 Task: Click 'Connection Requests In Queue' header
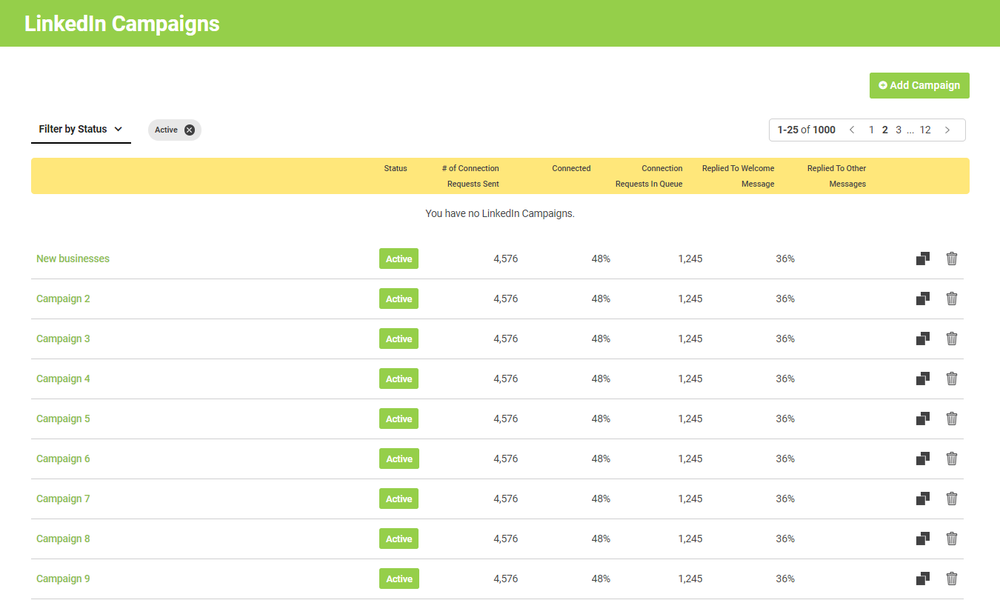[x=649, y=176]
